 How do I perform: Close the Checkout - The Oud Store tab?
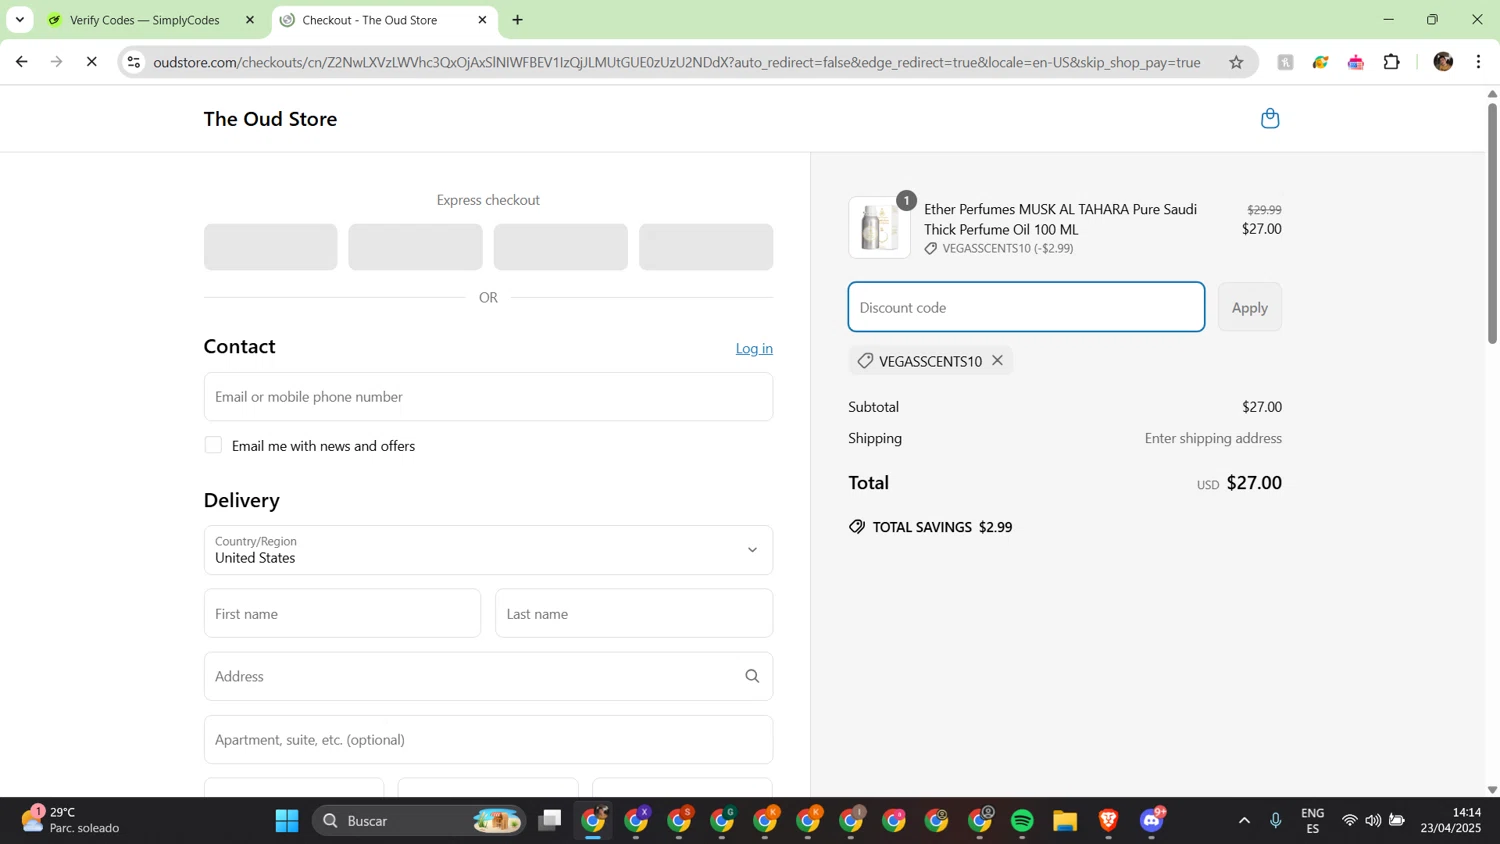click(x=482, y=20)
